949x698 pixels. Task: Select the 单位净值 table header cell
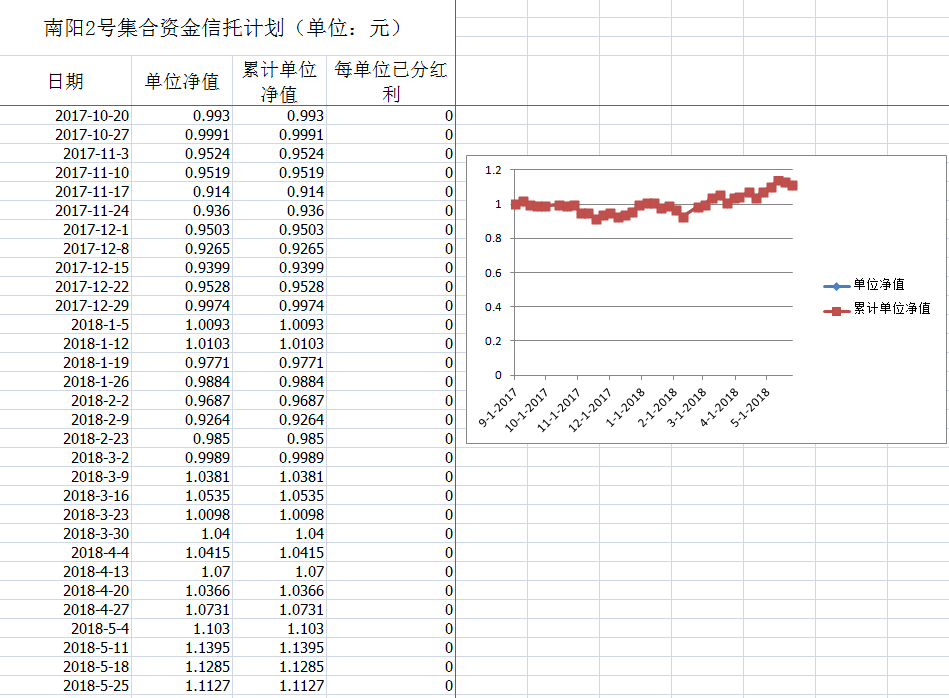click(x=181, y=82)
